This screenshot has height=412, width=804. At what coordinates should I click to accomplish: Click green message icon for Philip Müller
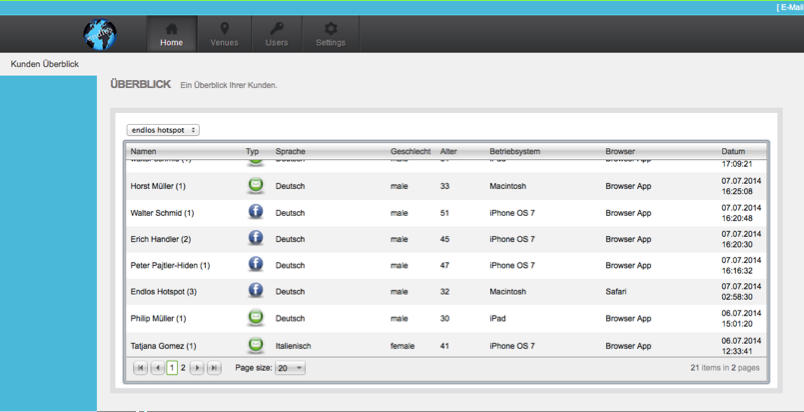tap(256, 318)
